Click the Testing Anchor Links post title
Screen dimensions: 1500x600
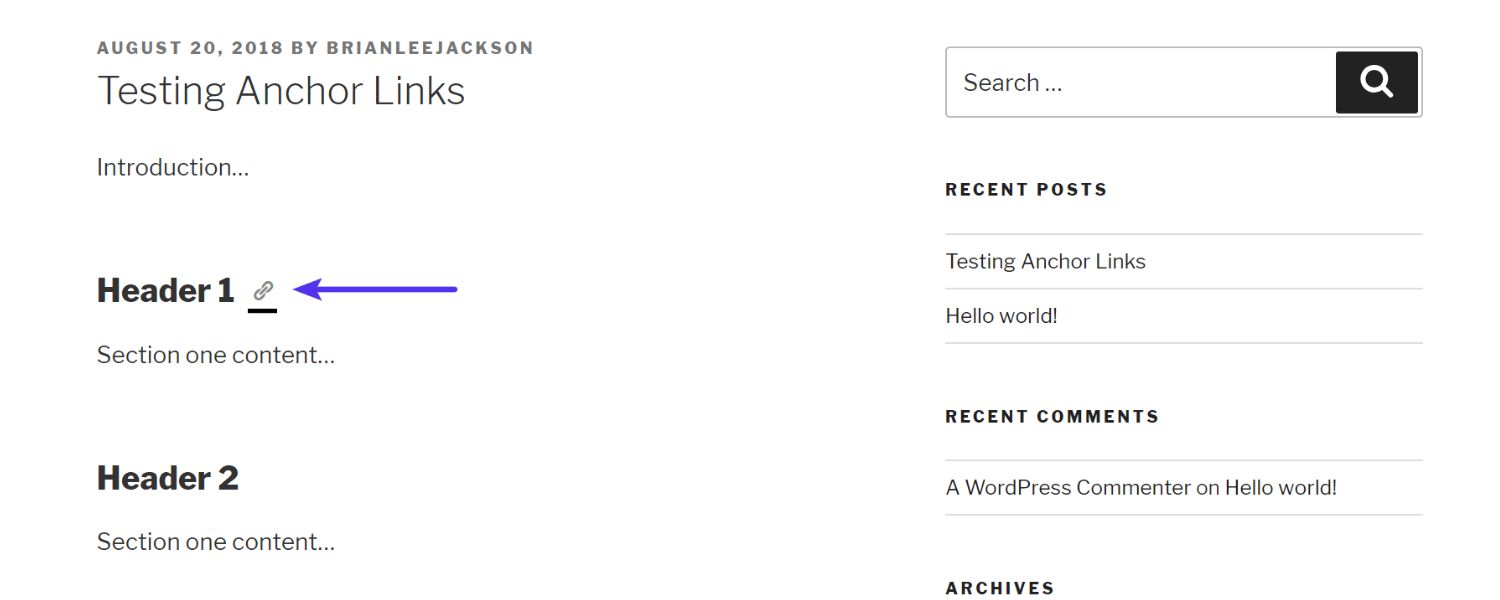280,90
